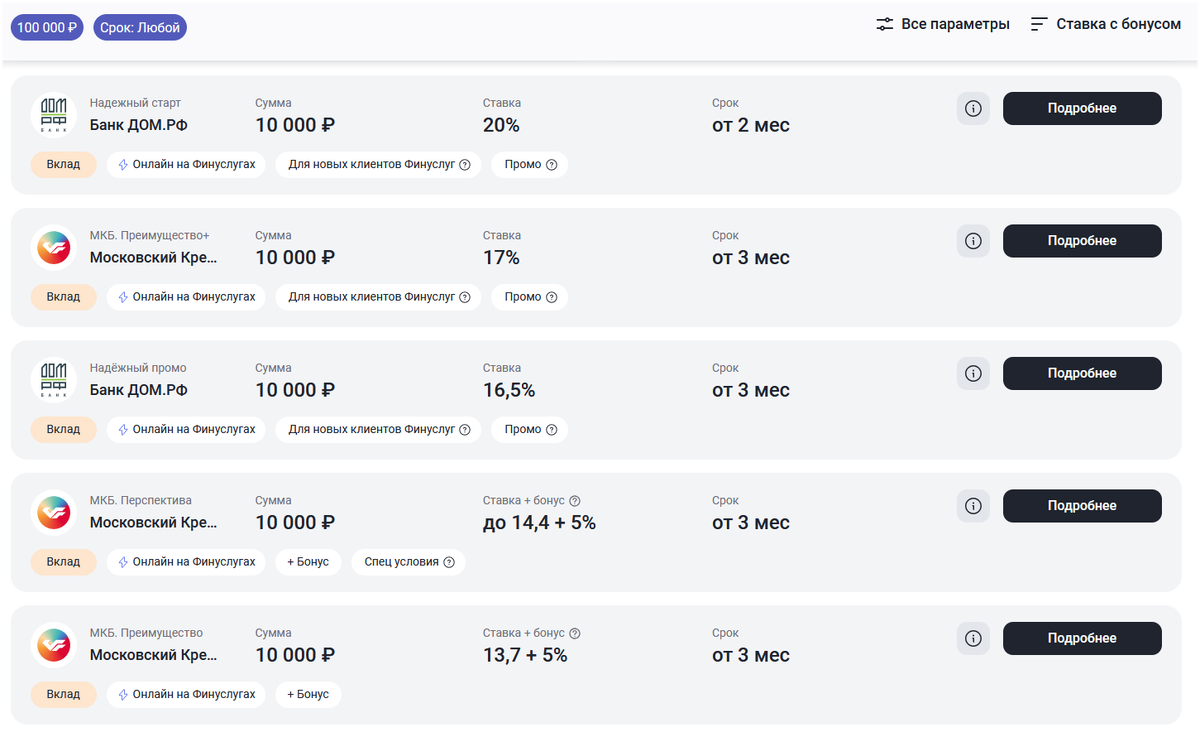
Task: Click Вклад tag in 13,7 + 5% card
Action: [x=64, y=695]
